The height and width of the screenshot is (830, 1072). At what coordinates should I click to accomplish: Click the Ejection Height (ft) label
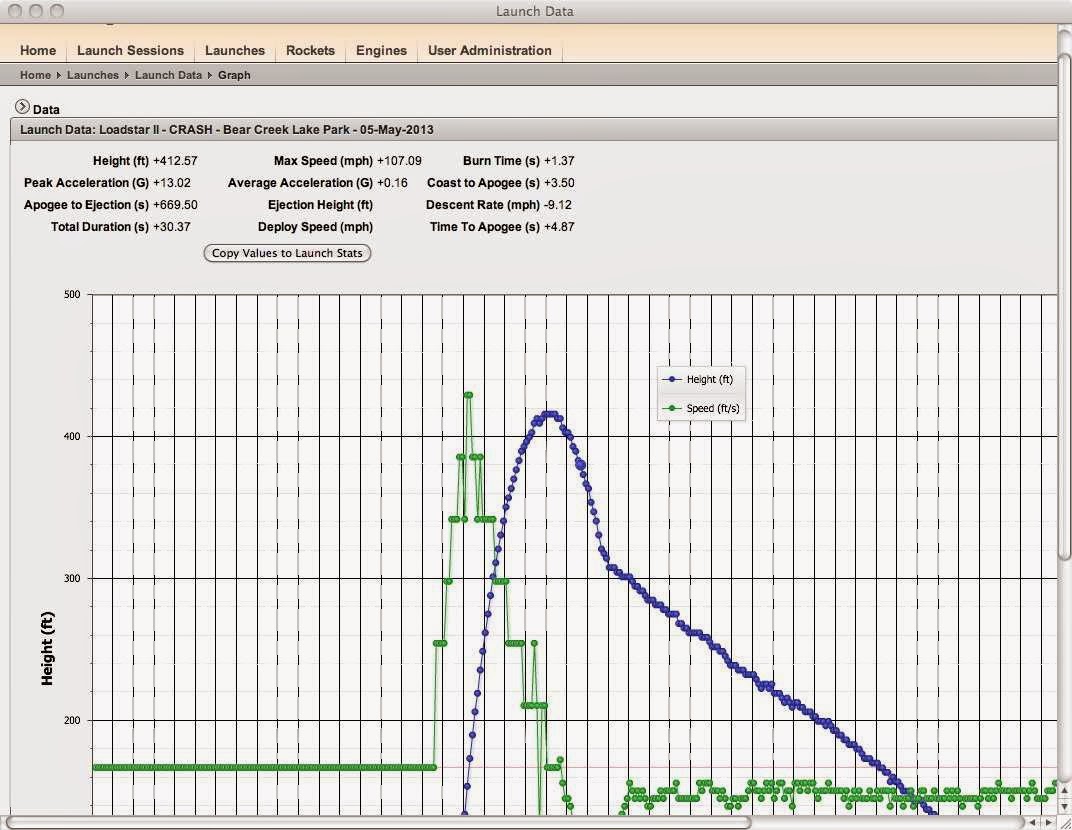tap(320, 204)
